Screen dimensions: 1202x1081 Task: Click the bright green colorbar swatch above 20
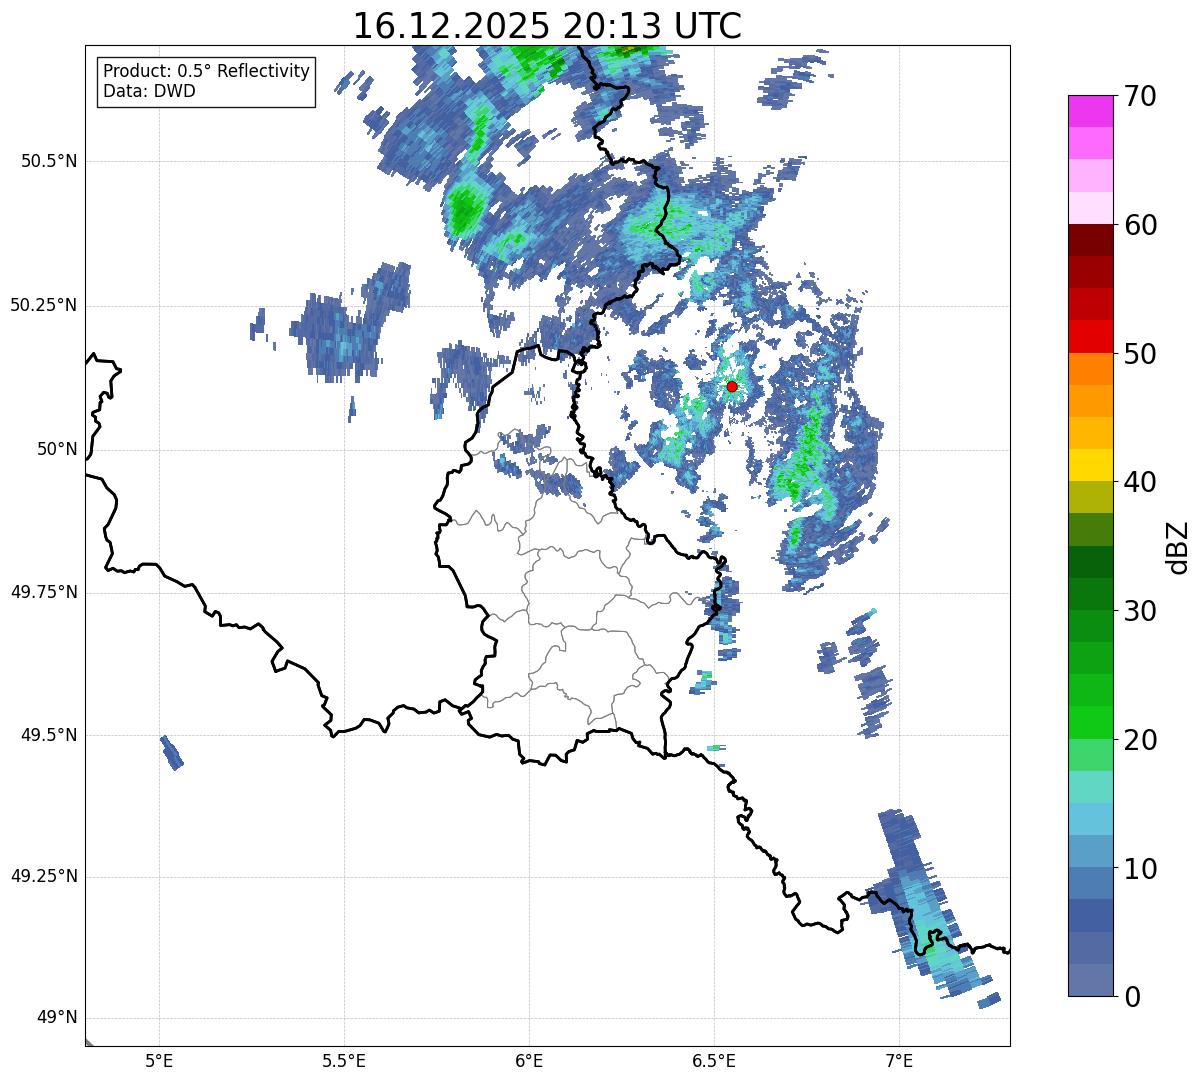pyautogui.click(x=1090, y=722)
